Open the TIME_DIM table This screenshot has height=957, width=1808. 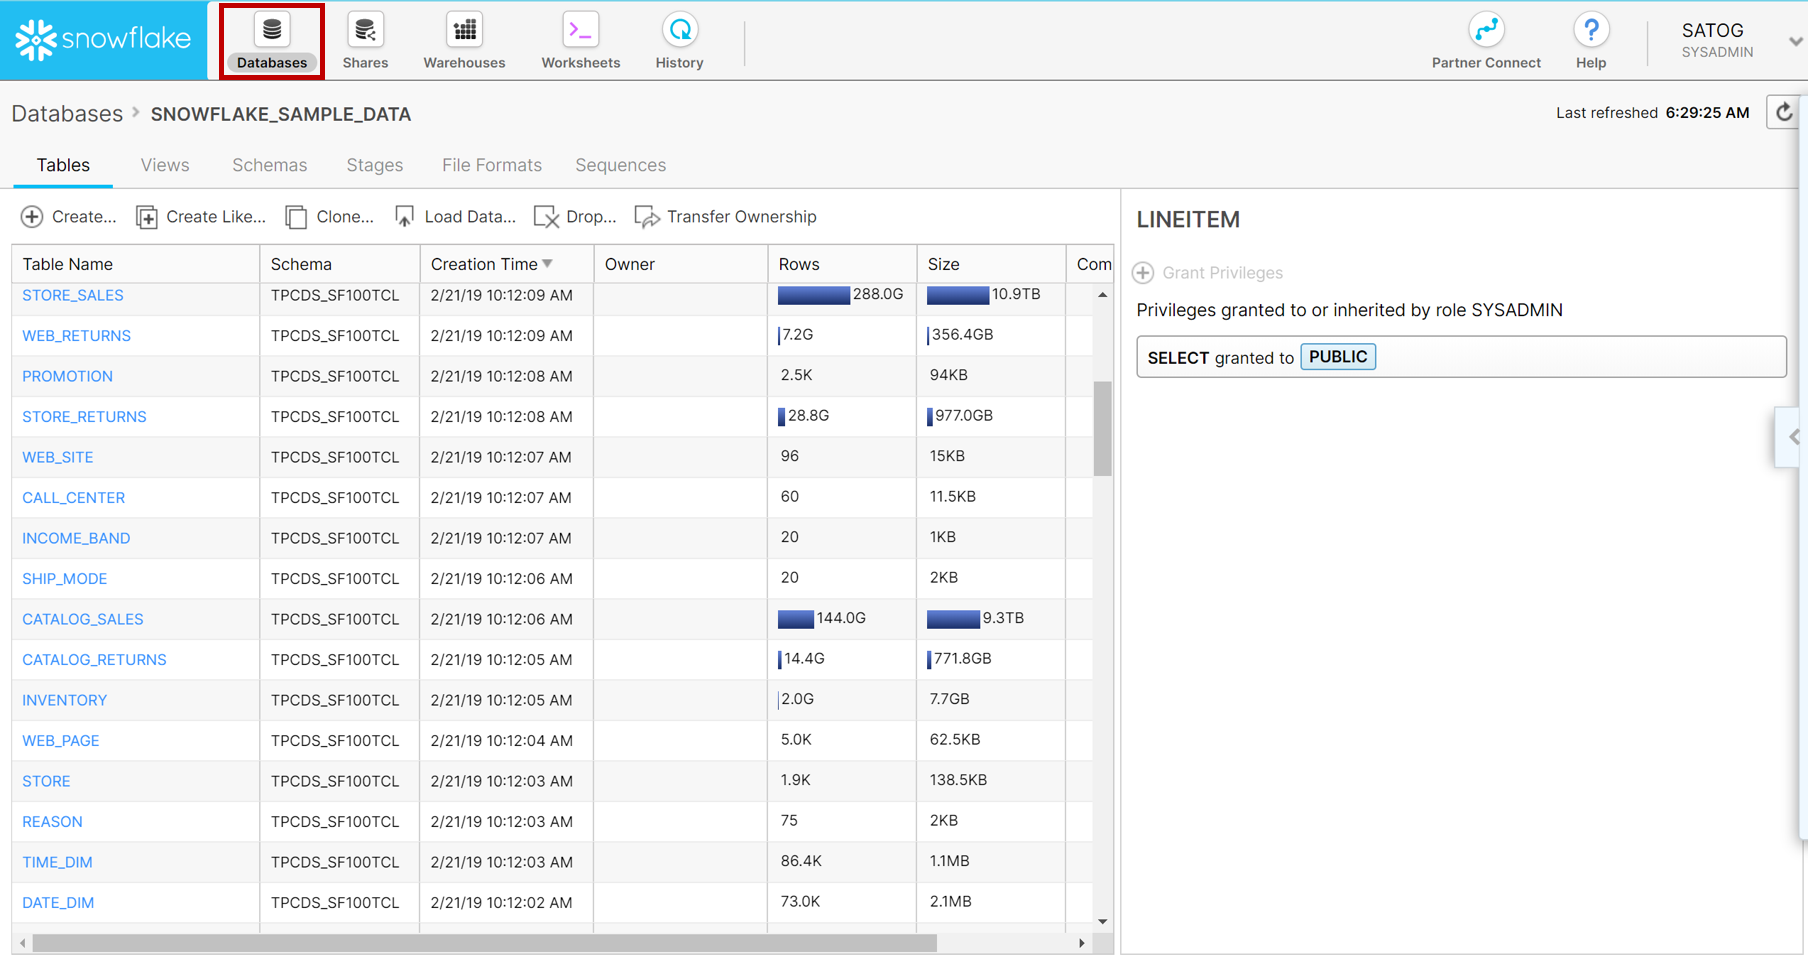[57, 862]
